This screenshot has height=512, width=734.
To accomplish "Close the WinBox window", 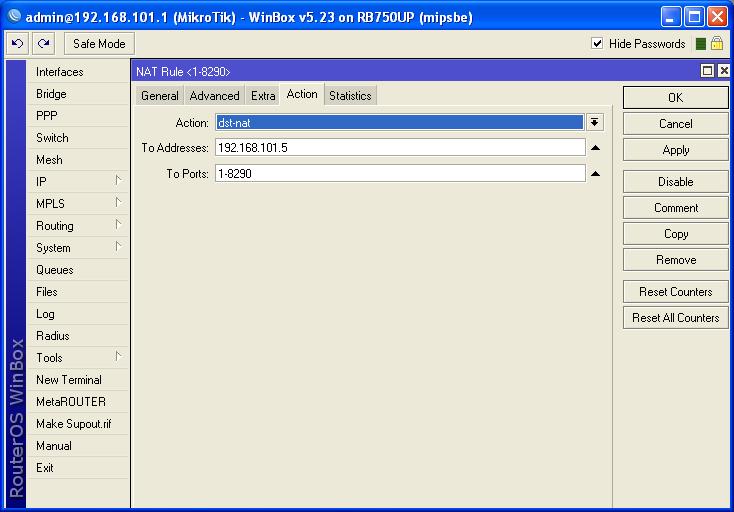I will click(717, 17).
